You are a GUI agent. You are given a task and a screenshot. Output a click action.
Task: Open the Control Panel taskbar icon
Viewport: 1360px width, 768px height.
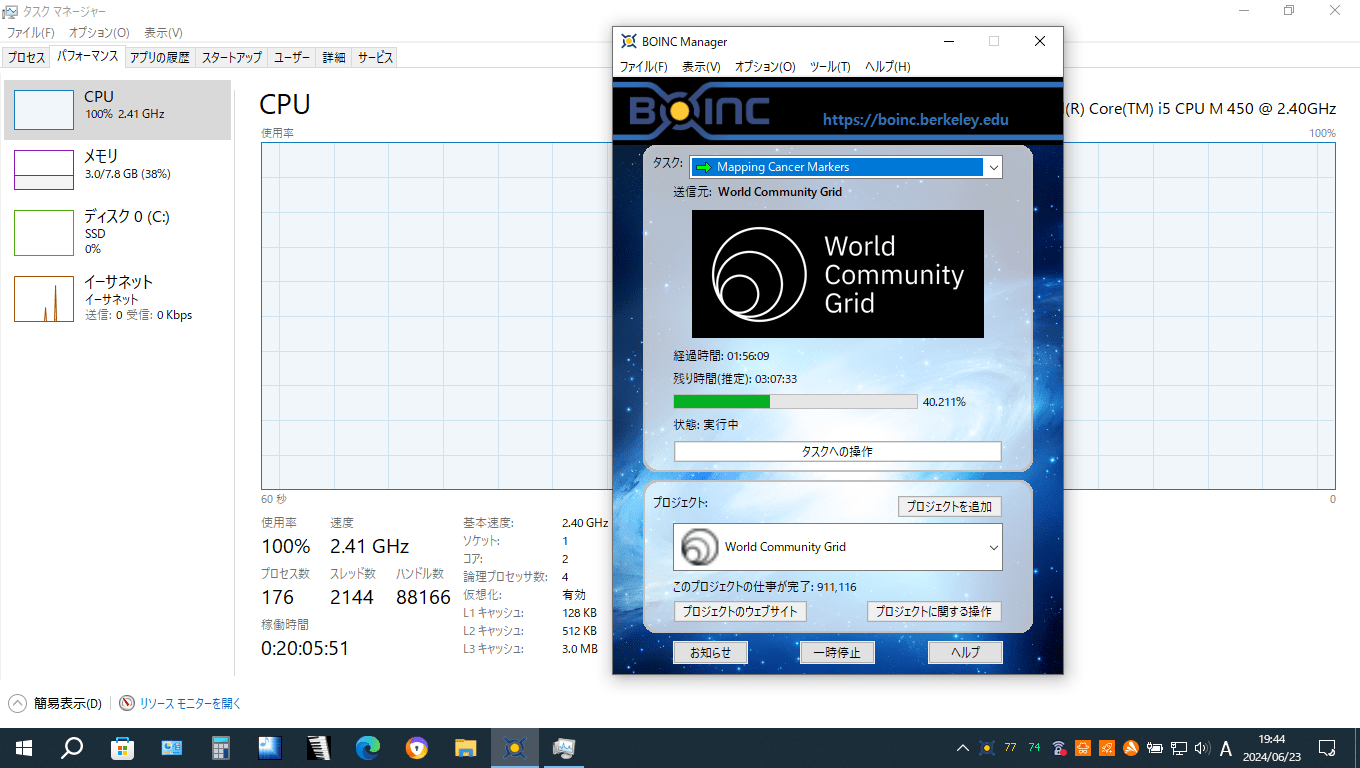point(171,747)
